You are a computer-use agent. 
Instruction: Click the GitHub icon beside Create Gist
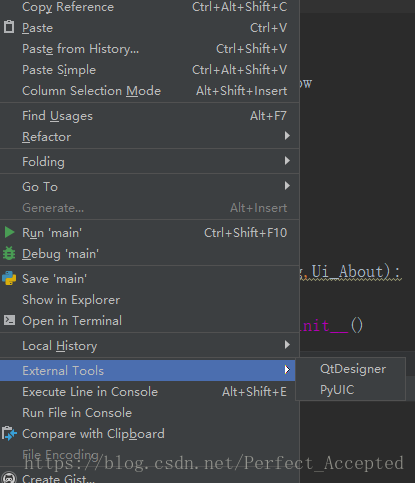coord(9,478)
